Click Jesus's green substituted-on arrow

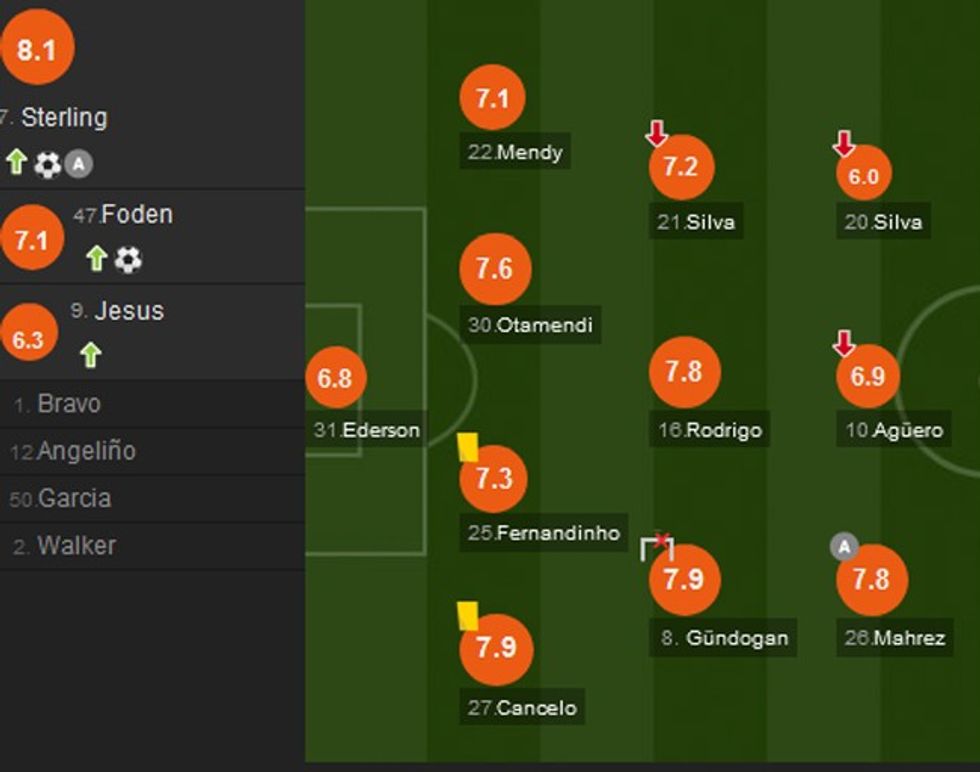coord(90,354)
